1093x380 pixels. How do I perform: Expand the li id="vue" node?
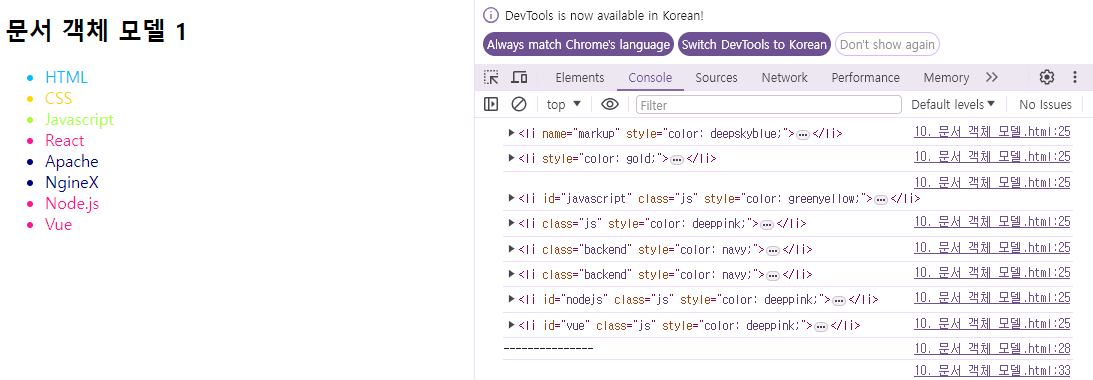coord(512,324)
